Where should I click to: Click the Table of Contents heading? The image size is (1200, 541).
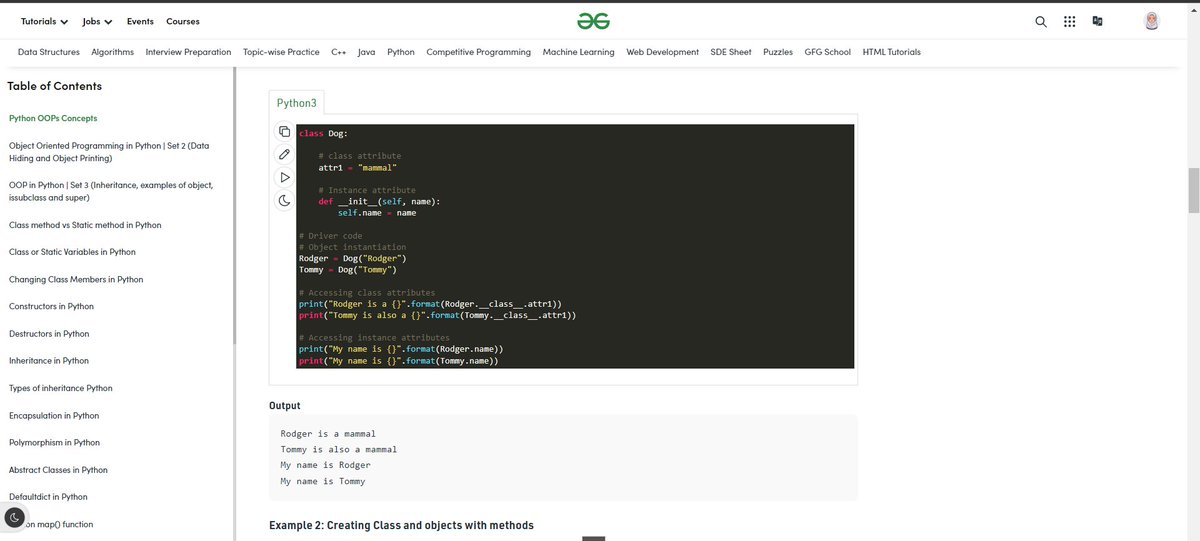tap(54, 86)
